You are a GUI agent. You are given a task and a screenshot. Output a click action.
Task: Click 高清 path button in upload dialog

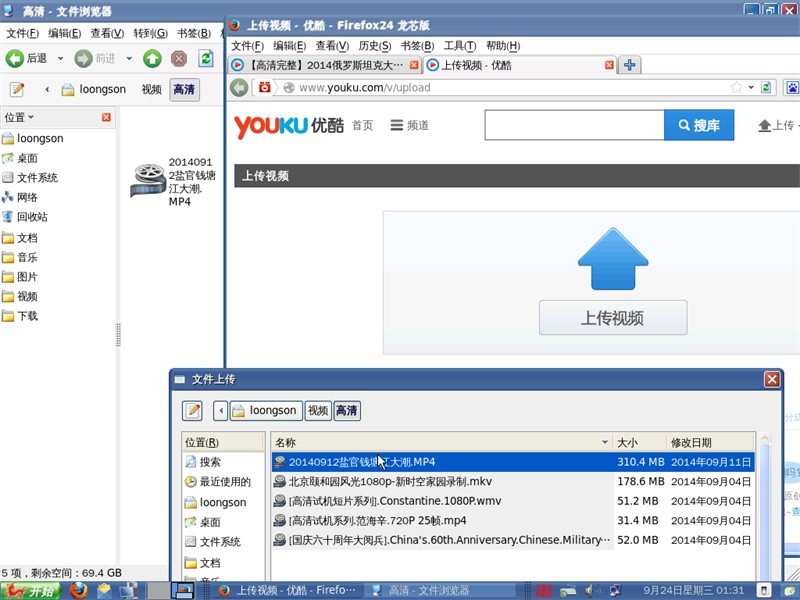coord(347,411)
